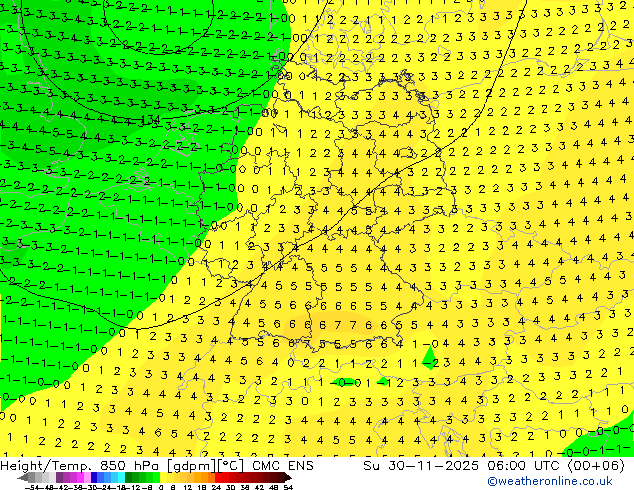Click the dark maroon right arrow end of the colour scale

tap(288, 477)
